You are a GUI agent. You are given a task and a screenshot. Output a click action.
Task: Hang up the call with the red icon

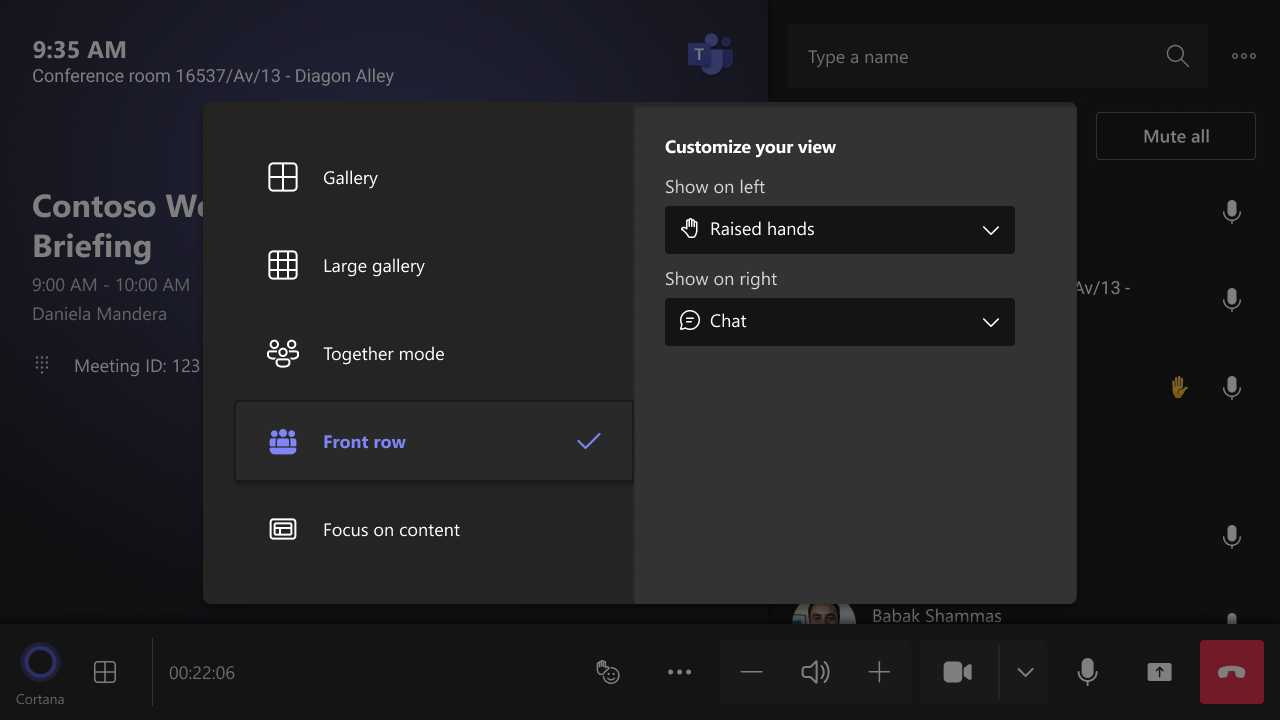(x=1231, y=672)
